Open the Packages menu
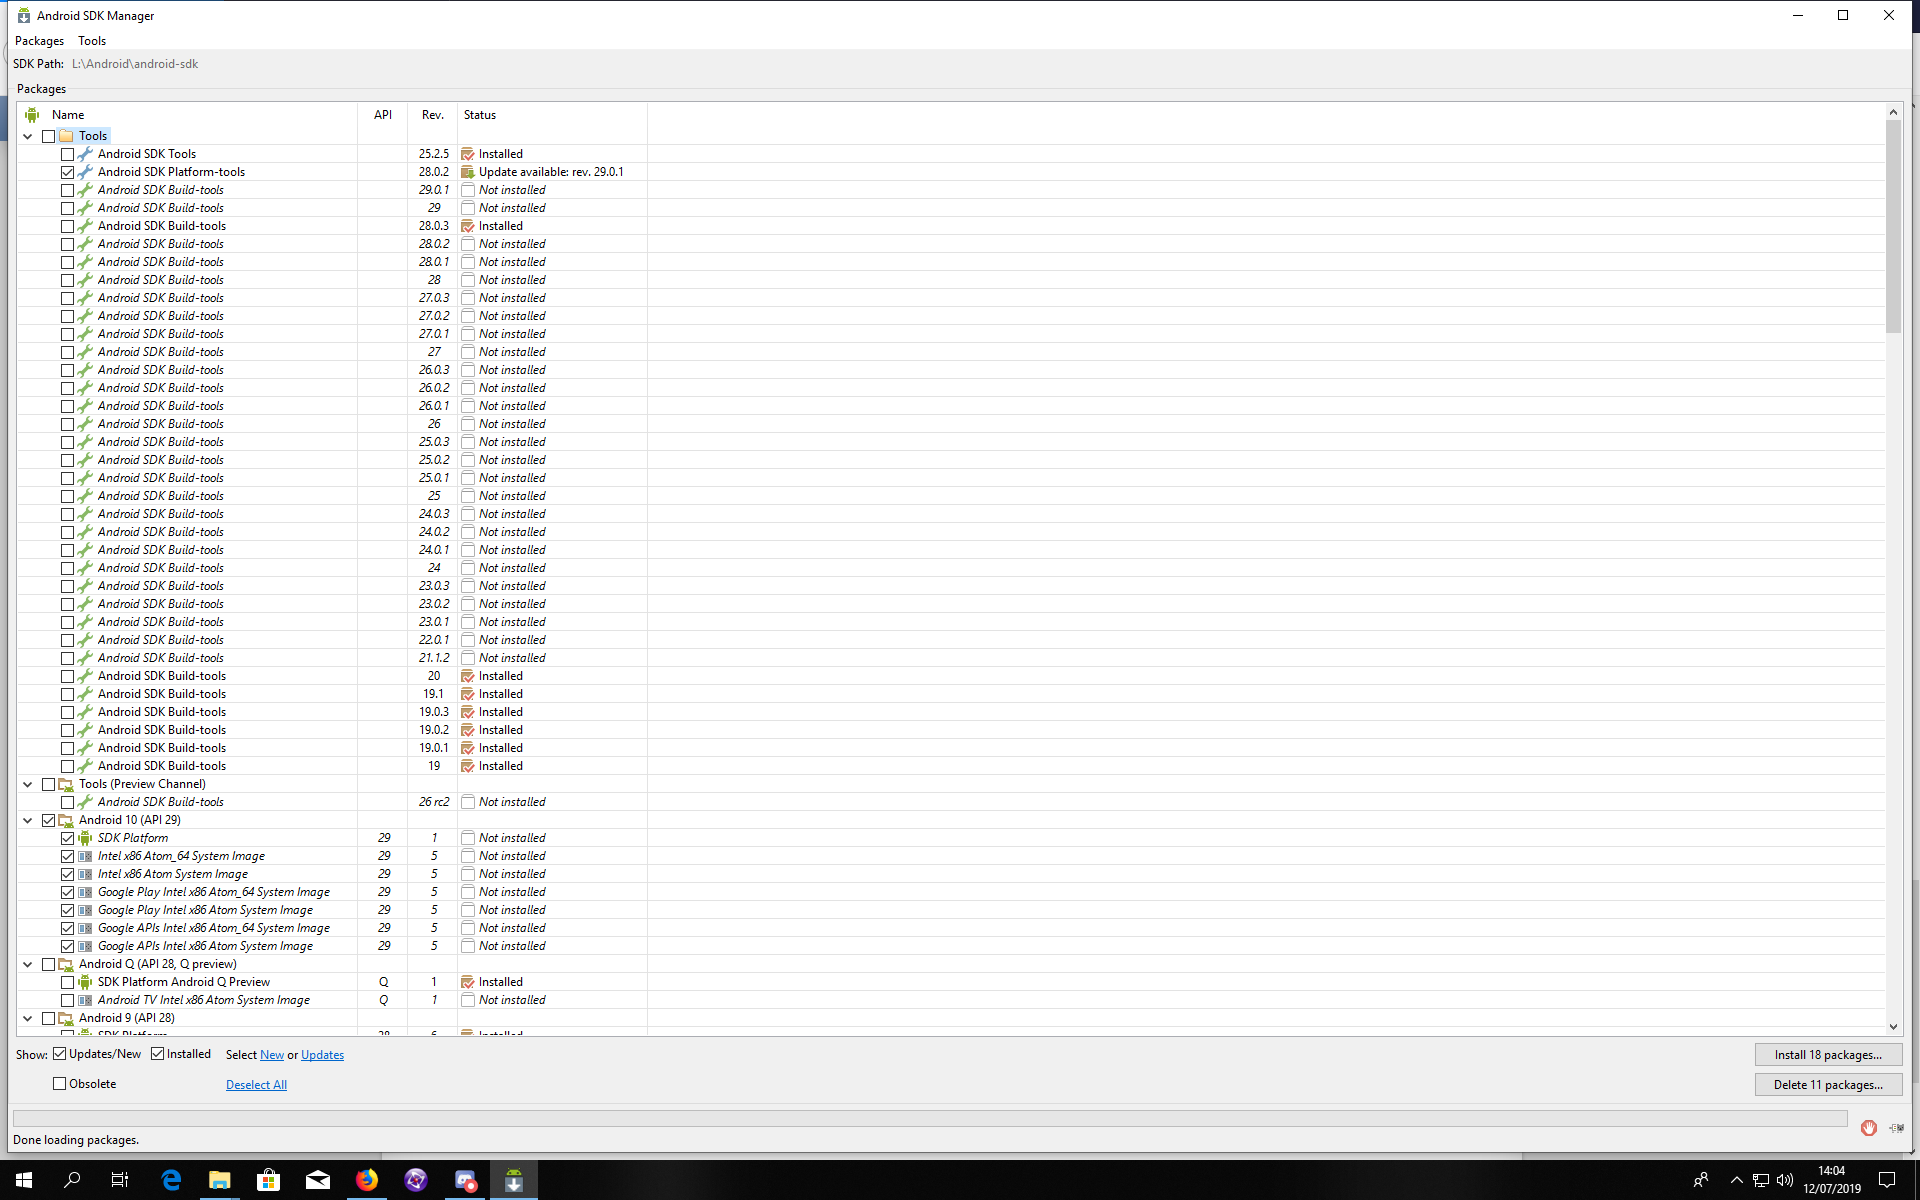1920x1200 pixels. click(39, 41)
